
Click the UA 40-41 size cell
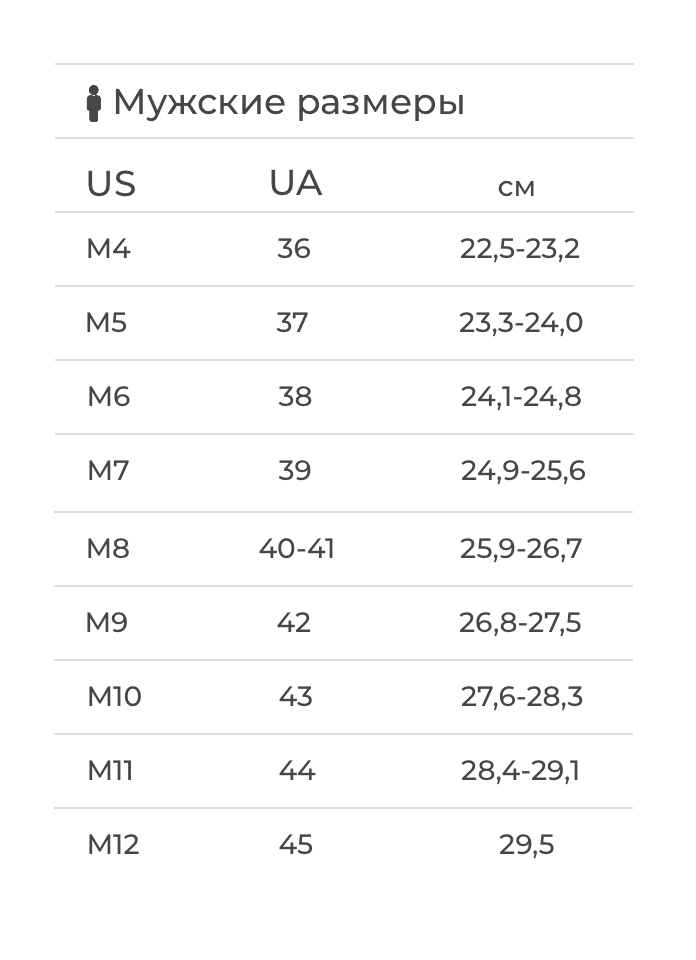point(297,549)
